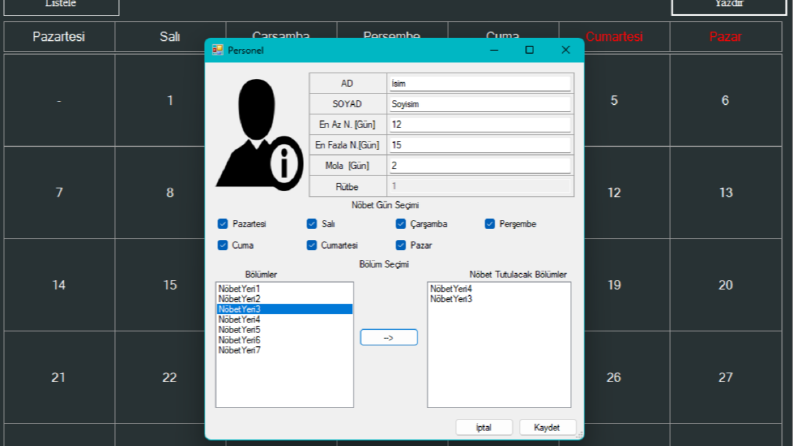Click calendar day 13 in main window
793x446 pixels.
click(725, 192)
